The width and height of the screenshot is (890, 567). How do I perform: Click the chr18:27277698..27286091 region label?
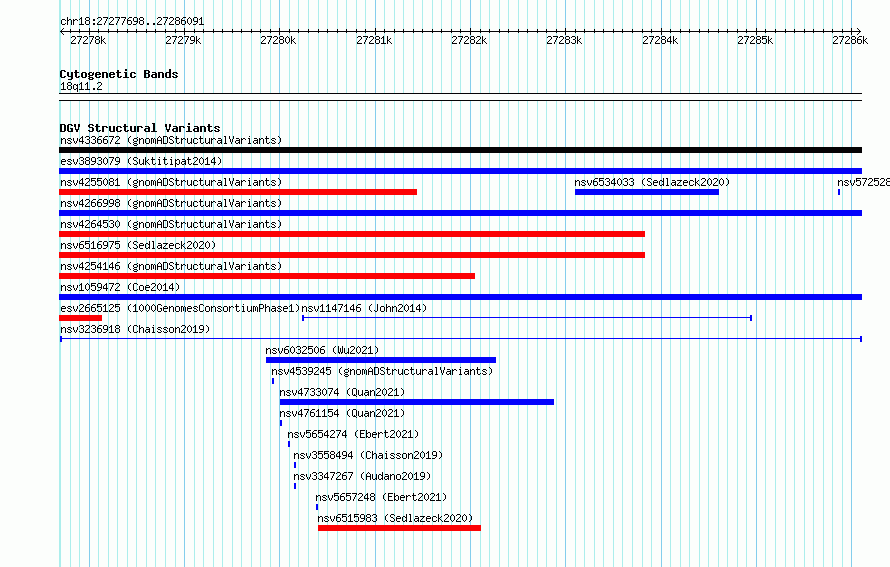coord(132,21)
